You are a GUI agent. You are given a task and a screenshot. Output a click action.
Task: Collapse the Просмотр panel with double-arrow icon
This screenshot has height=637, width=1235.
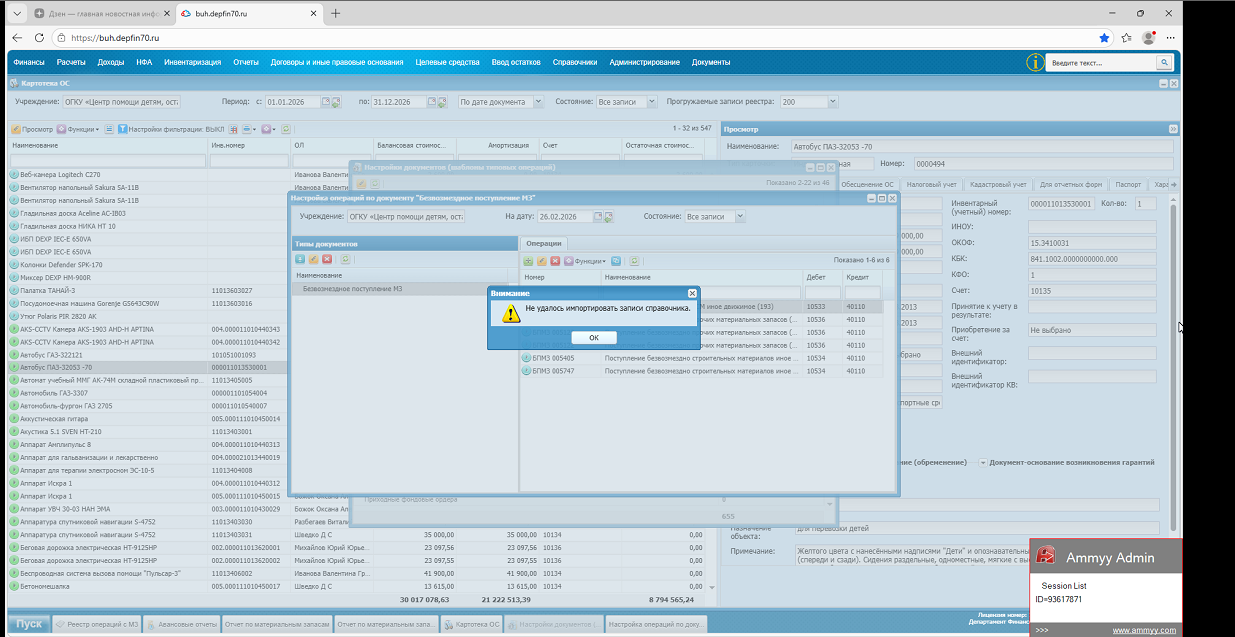pos(1173,129)
